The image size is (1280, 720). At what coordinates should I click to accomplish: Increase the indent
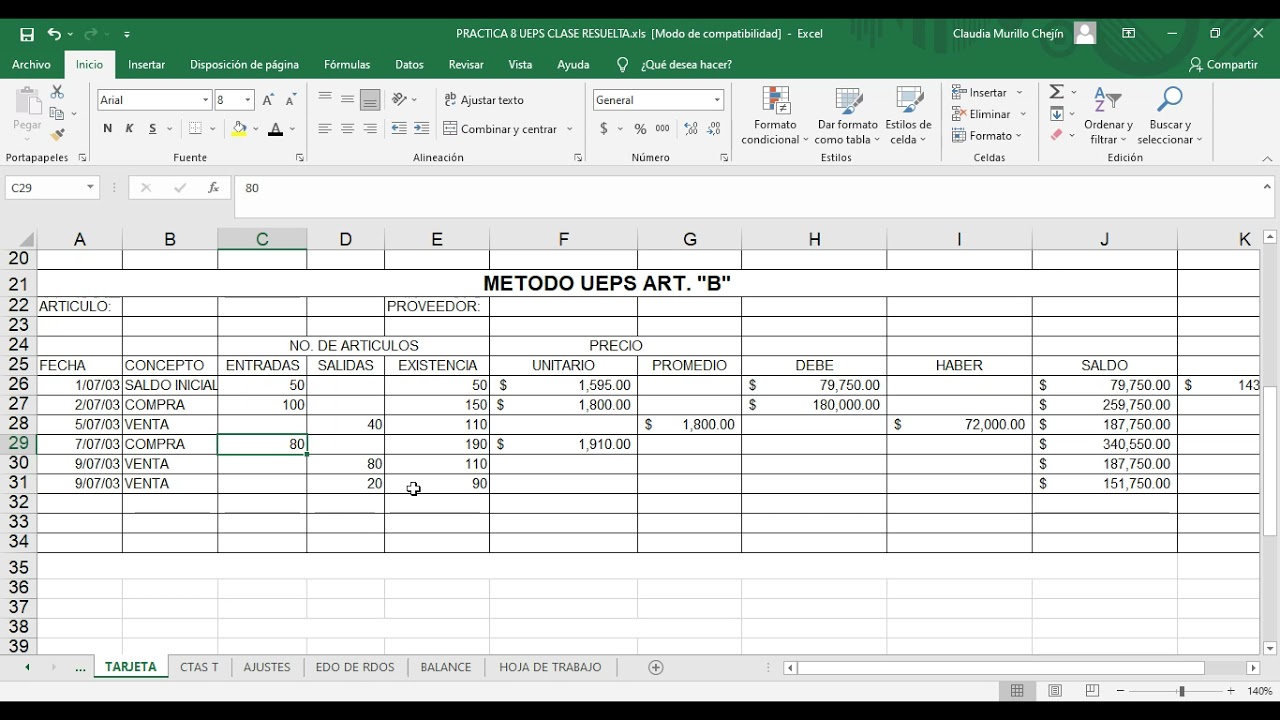tap(421, 129)
